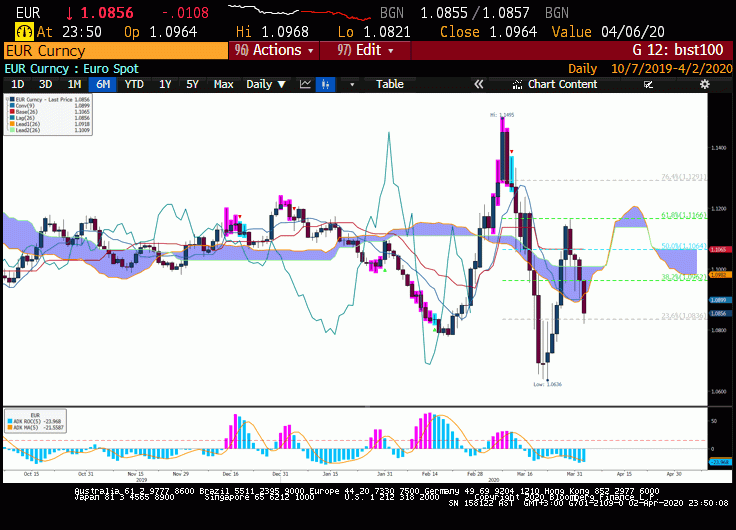Click the last price 1.0856 in header
This screenshot has width=736, height=530.
tap(107, 13)
